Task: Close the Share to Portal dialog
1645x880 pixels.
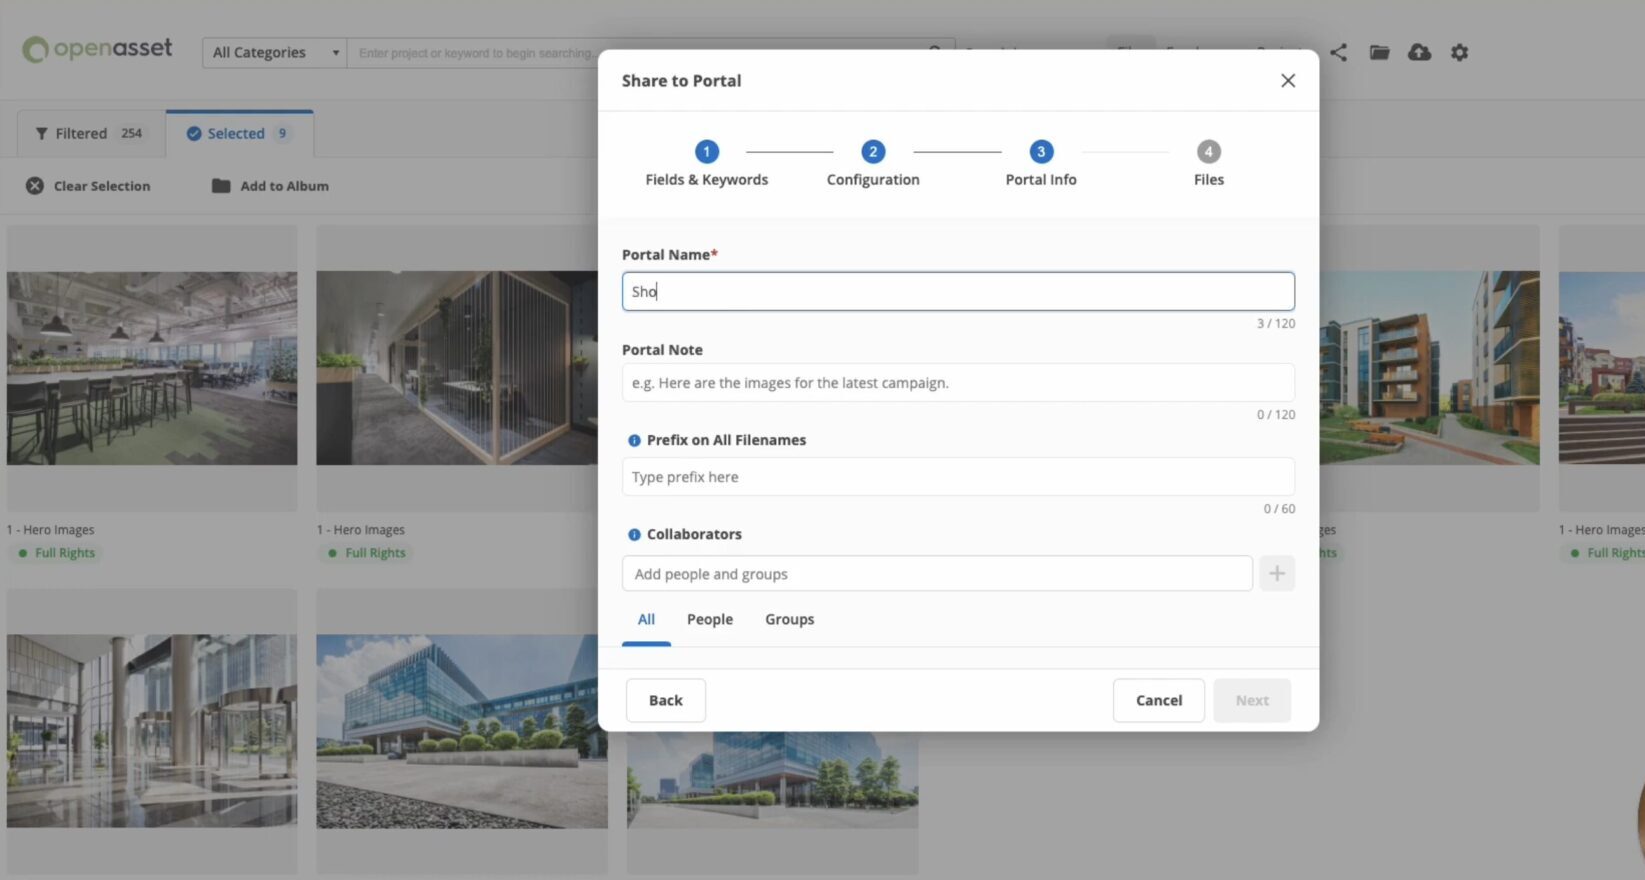Action: point(1288,81)
